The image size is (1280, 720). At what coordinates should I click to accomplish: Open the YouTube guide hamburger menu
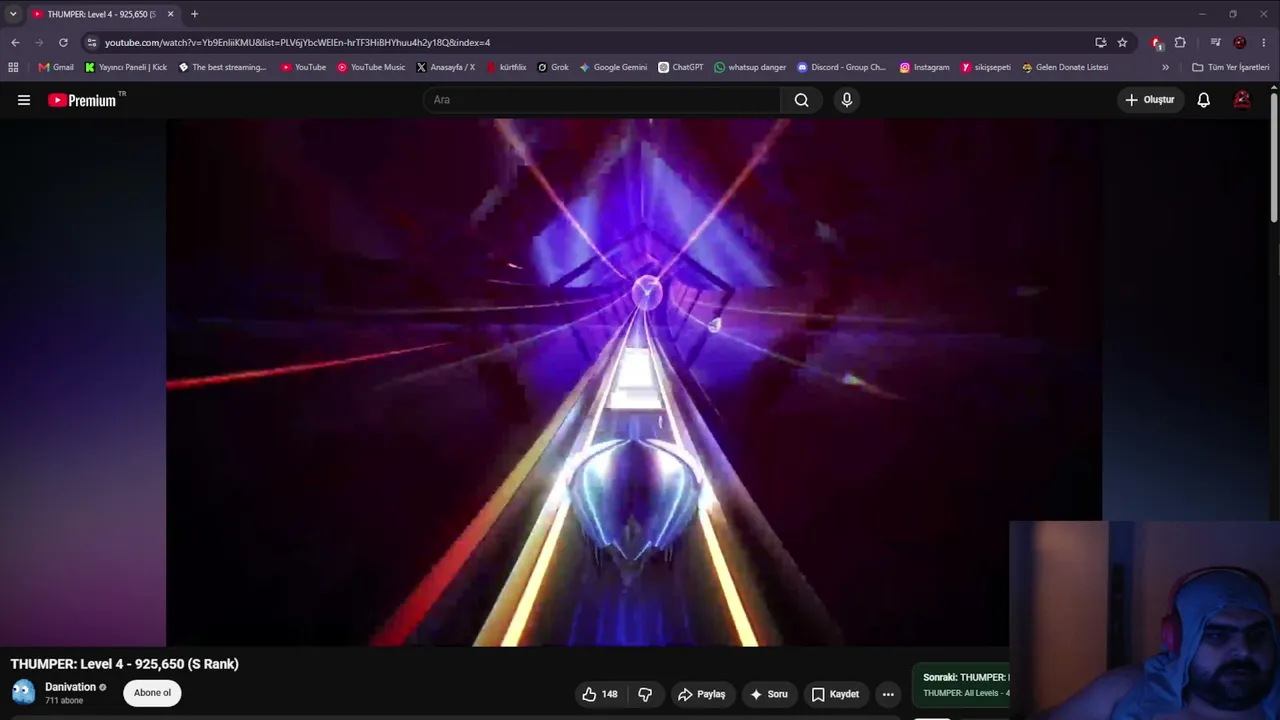[x=24, y=100]
